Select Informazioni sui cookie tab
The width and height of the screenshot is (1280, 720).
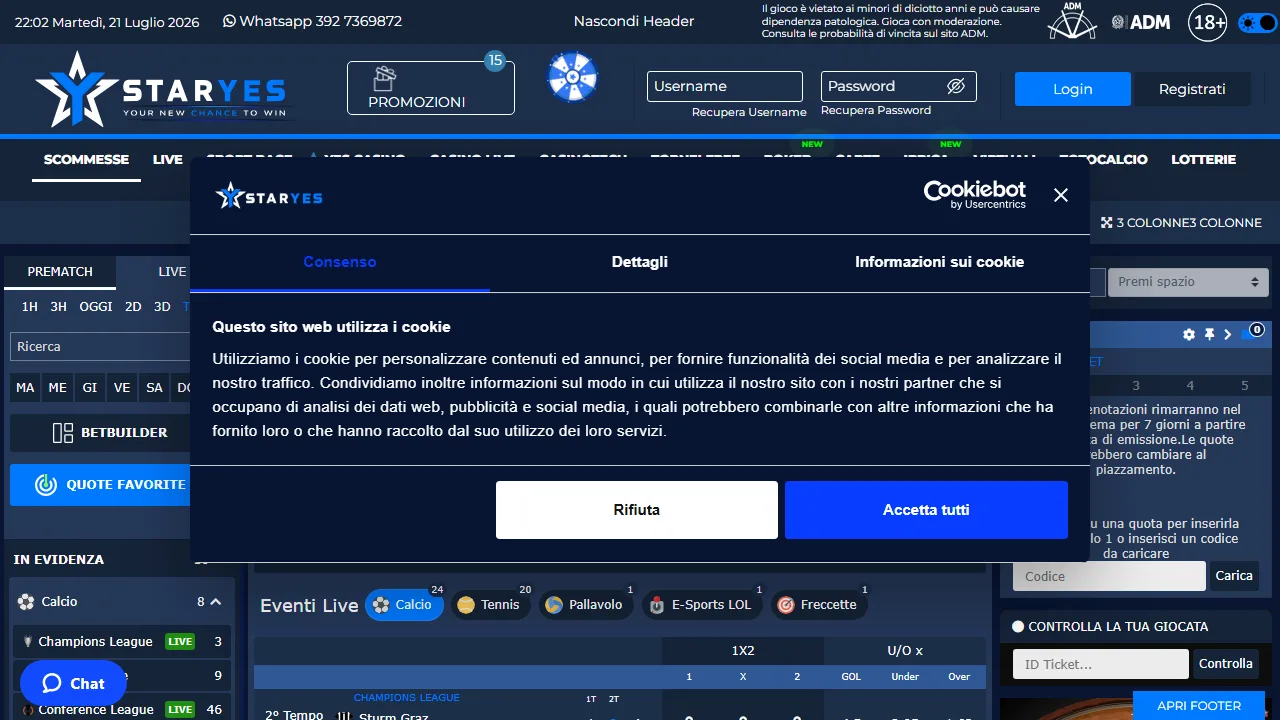(940, 262)
